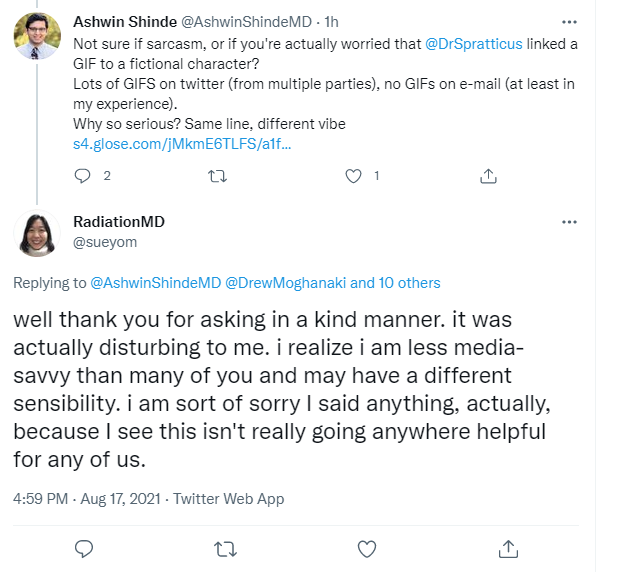The image size is (621, 572).
Task: Click the Twitter Web App source label
Action: click(229, 498)
